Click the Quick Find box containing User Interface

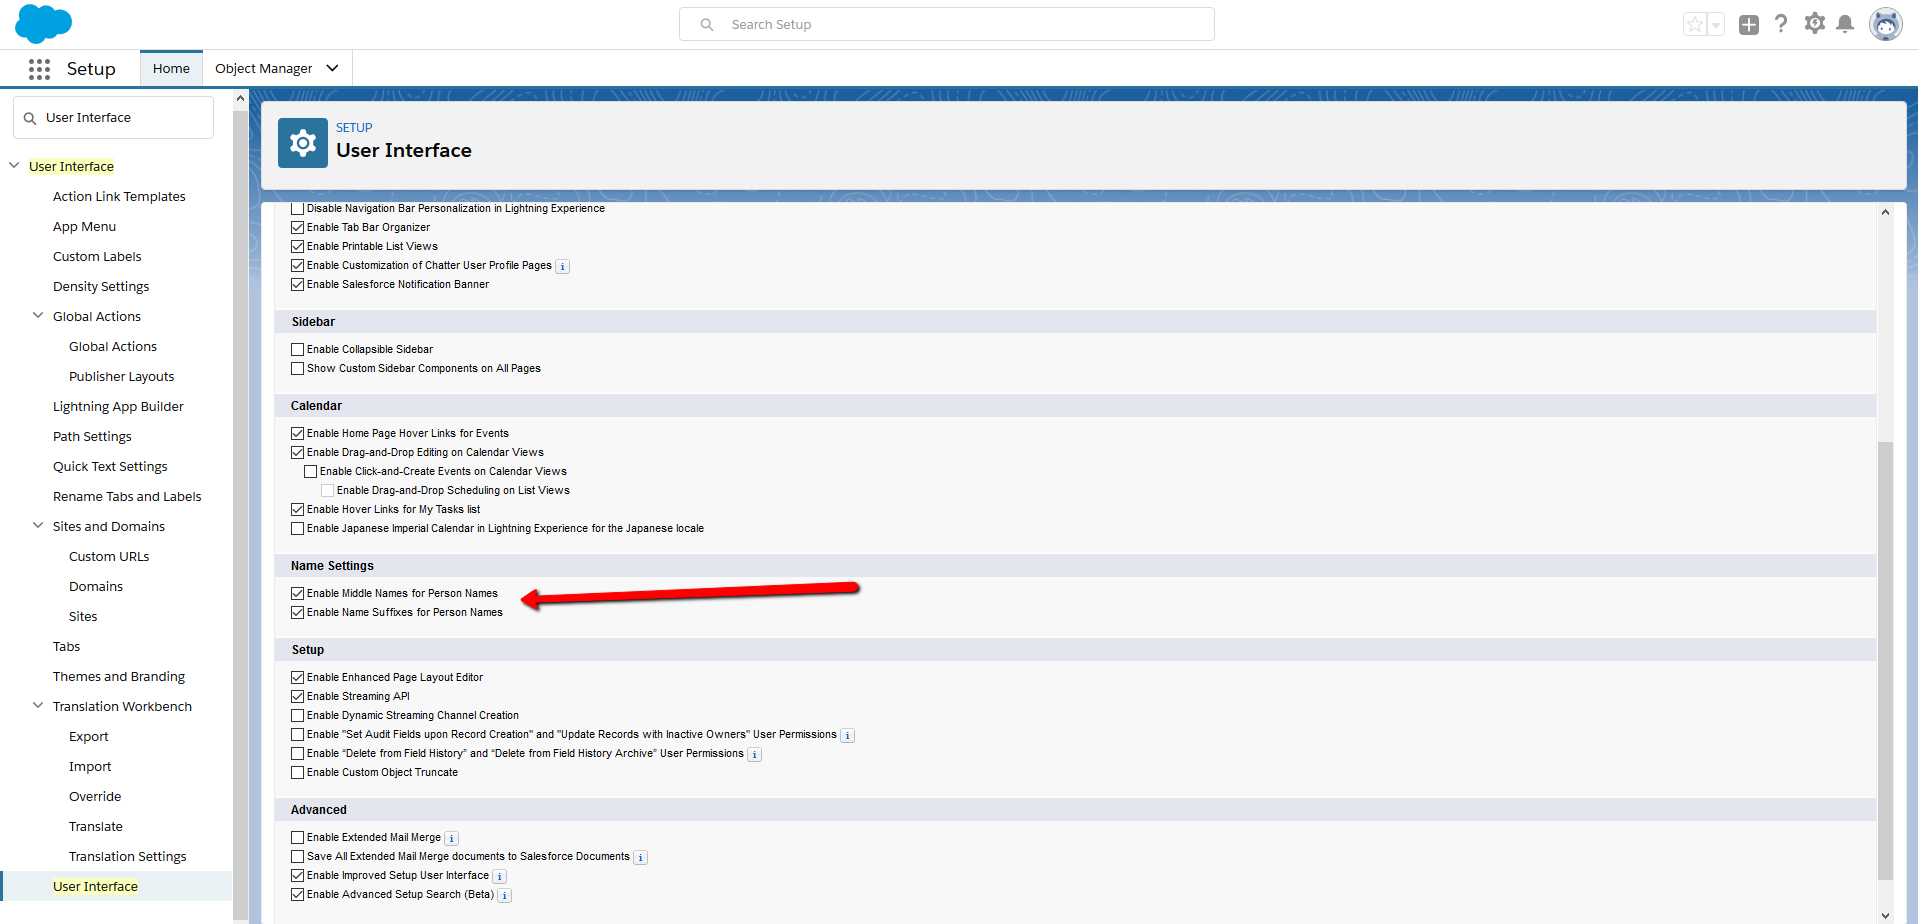click(113, 118)
